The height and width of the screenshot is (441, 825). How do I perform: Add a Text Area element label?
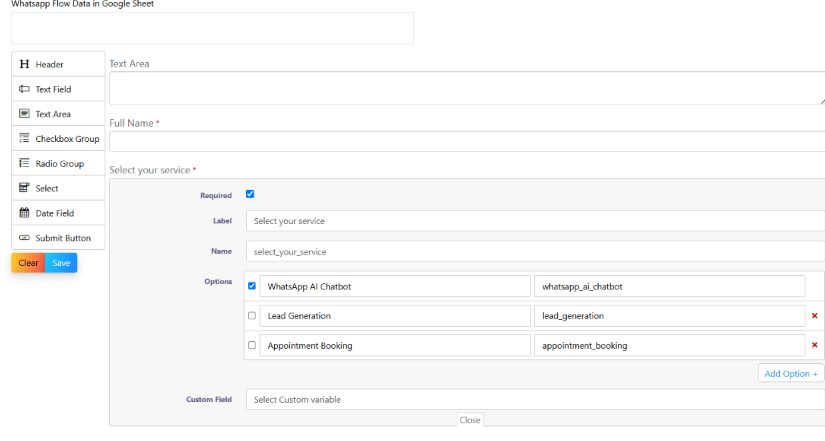53,114
